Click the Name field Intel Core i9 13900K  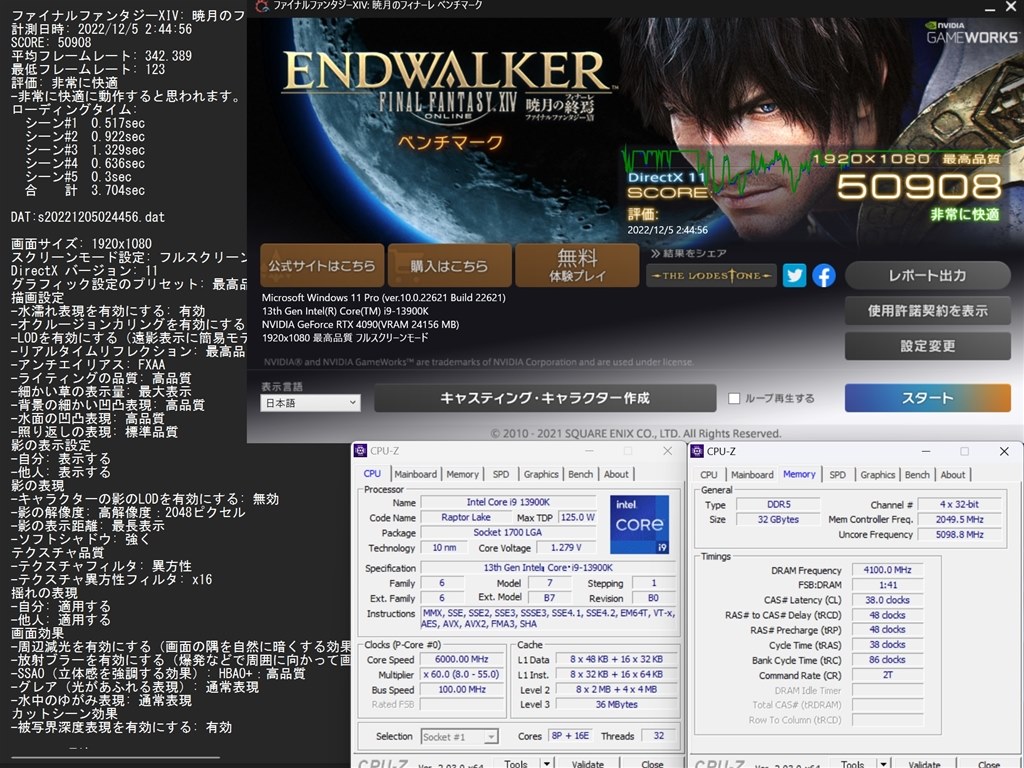(508, 502)
